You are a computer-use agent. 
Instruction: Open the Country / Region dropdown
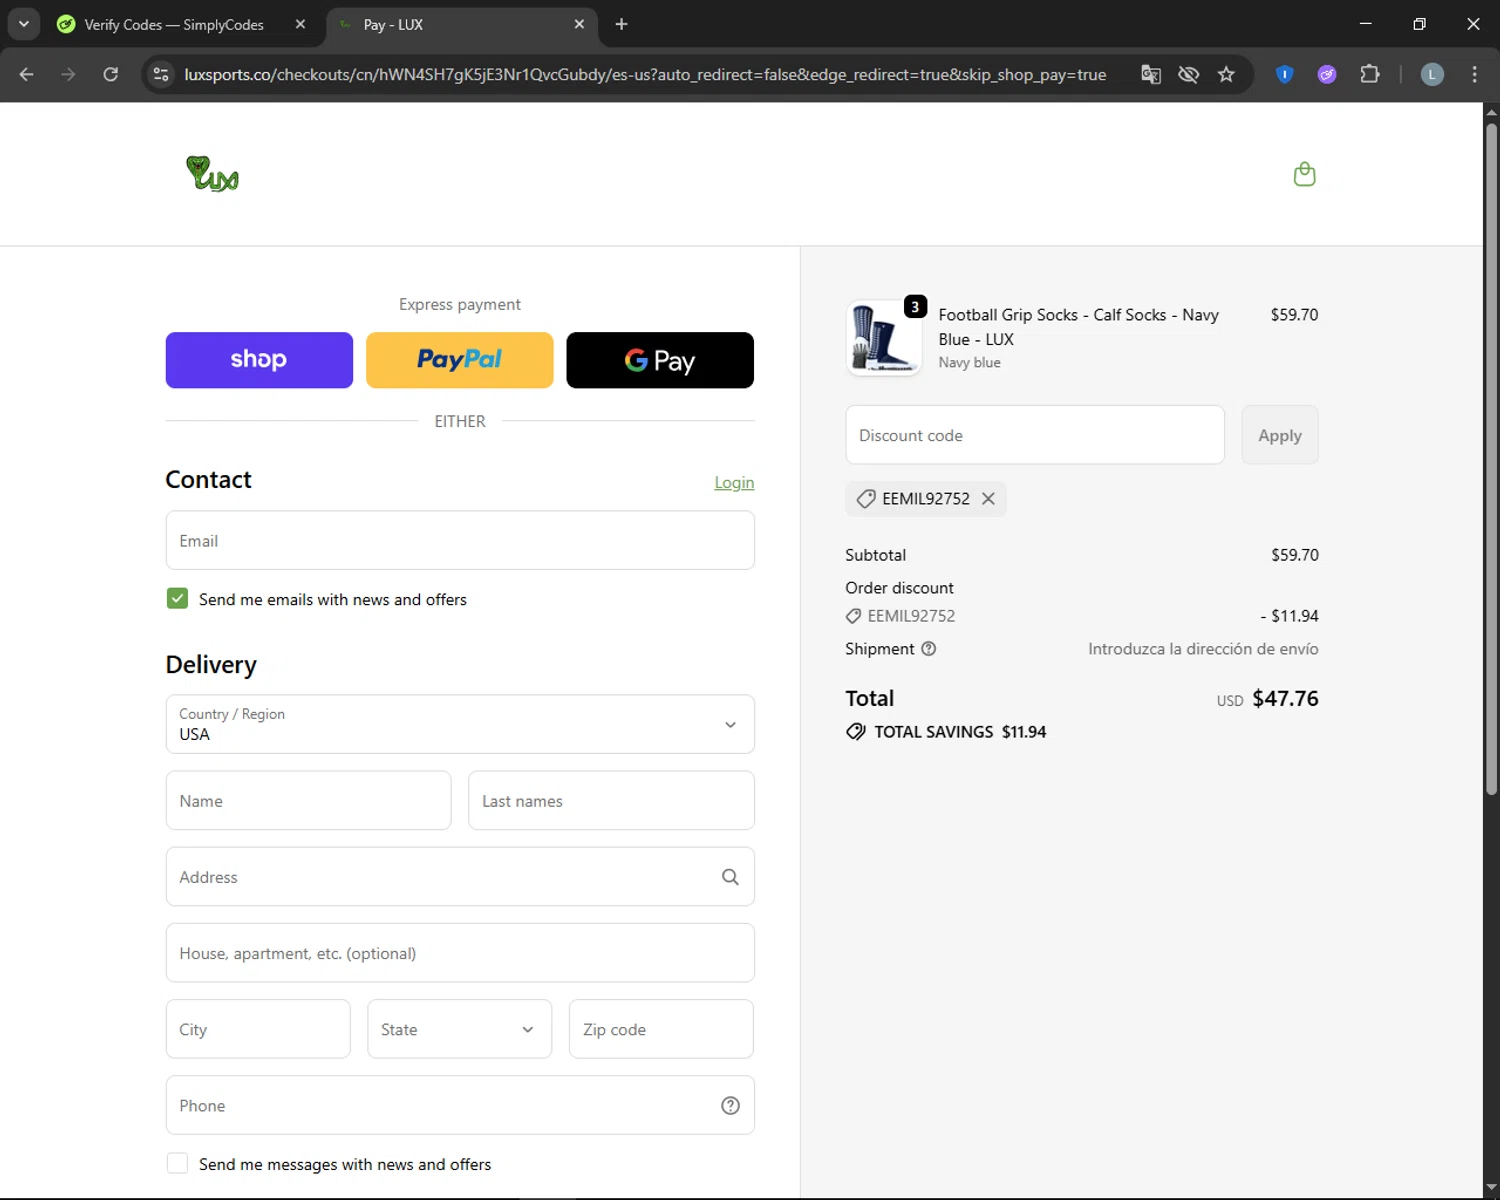point(460,724)
